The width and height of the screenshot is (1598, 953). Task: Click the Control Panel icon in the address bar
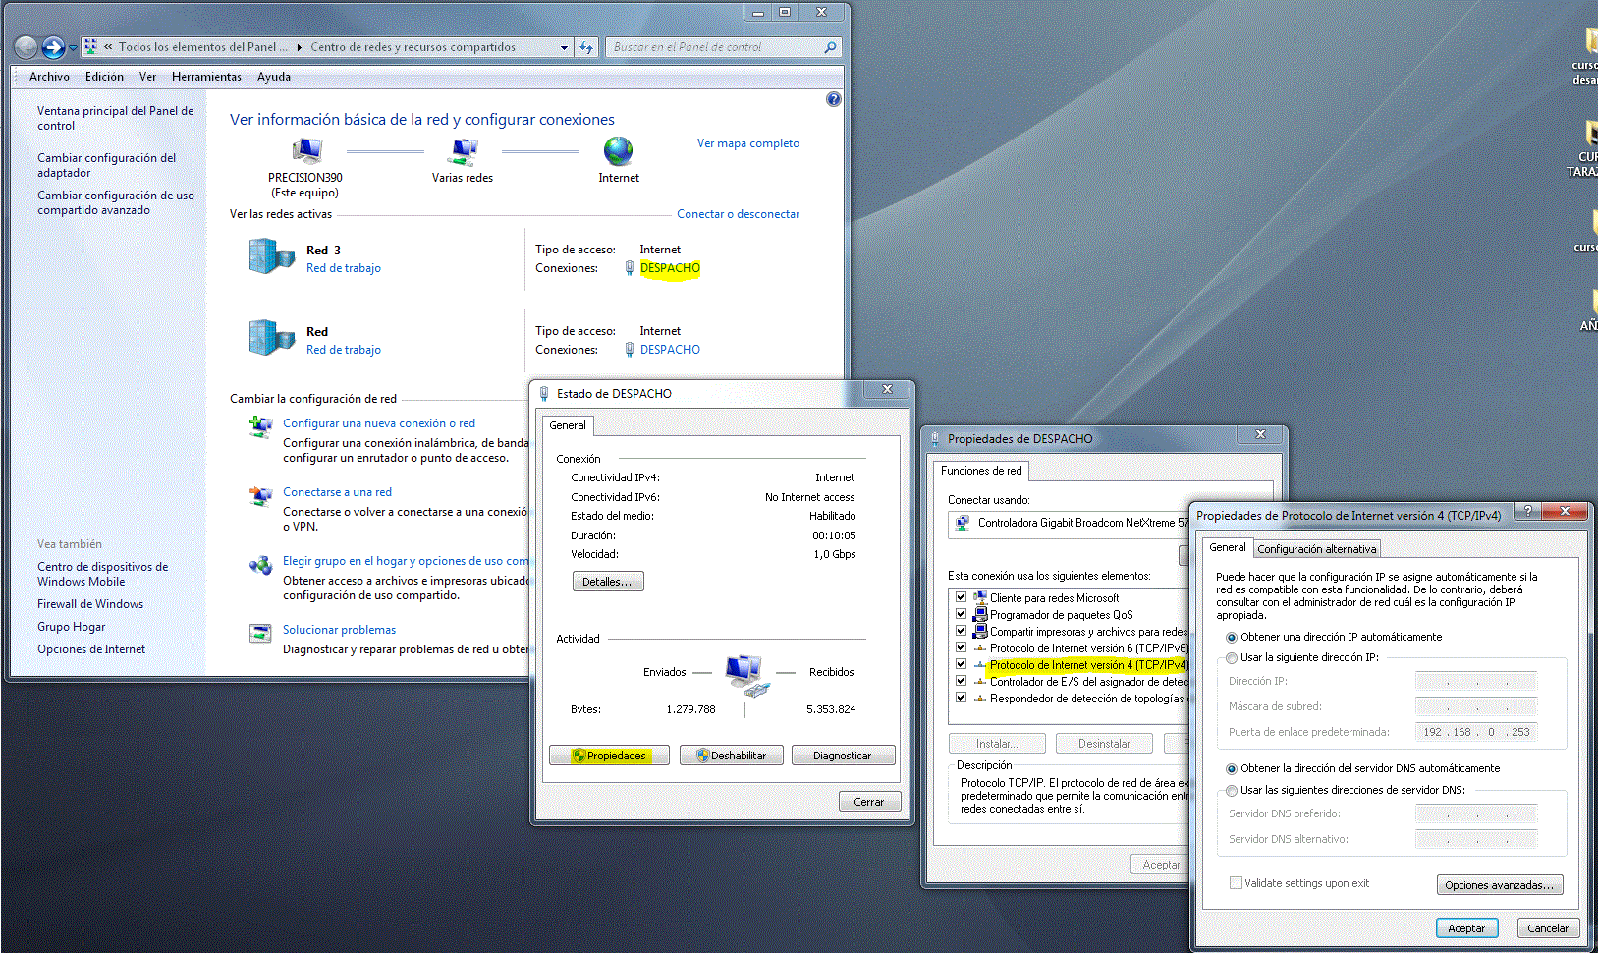91,47
